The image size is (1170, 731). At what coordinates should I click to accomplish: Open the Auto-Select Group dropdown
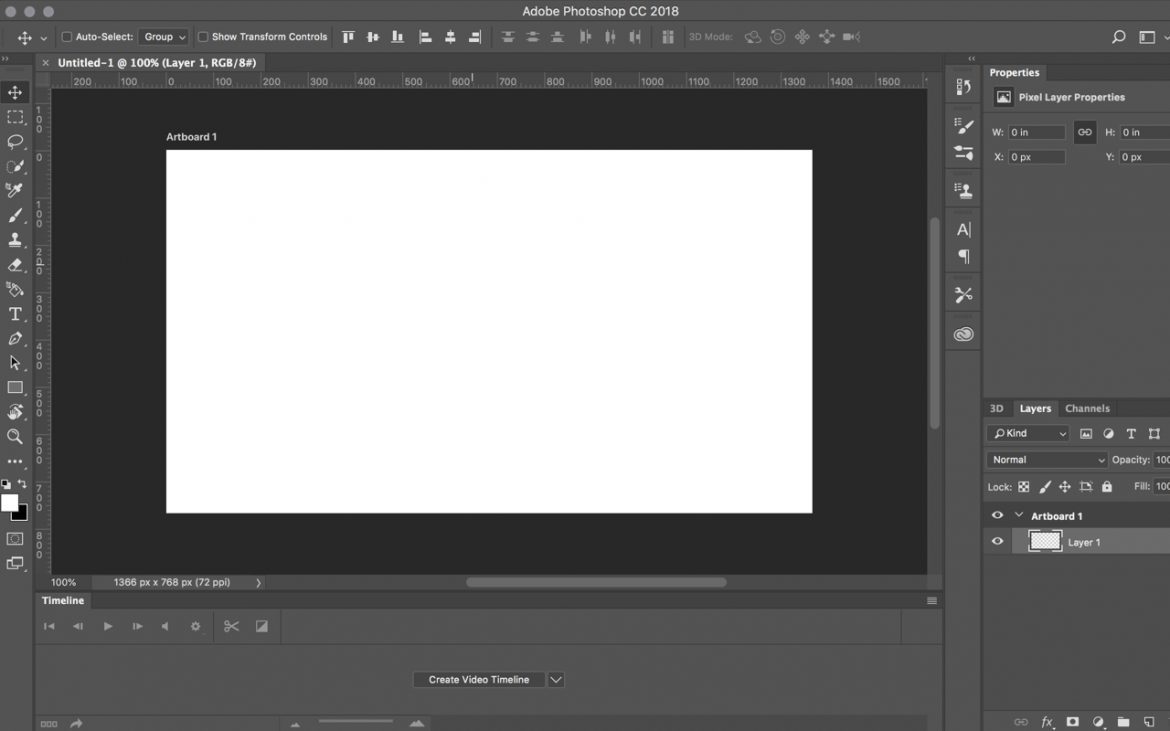[163, 37]
